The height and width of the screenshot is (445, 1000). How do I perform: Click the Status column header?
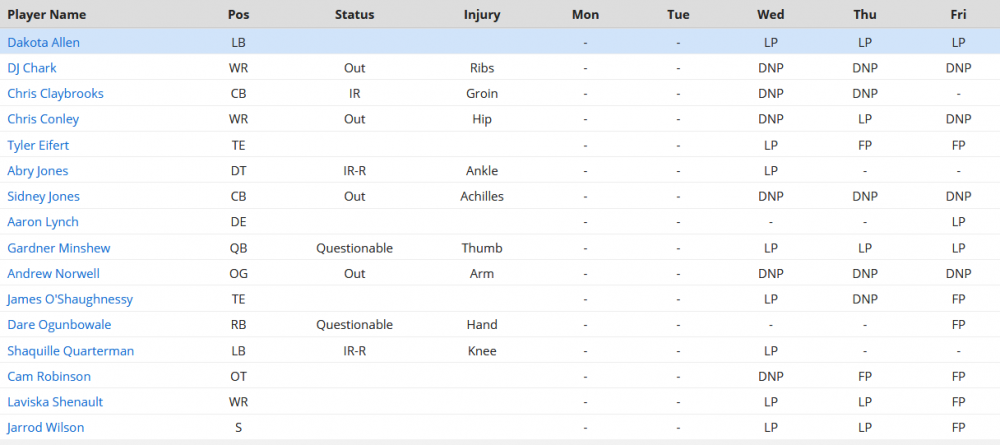click(355, 15)
